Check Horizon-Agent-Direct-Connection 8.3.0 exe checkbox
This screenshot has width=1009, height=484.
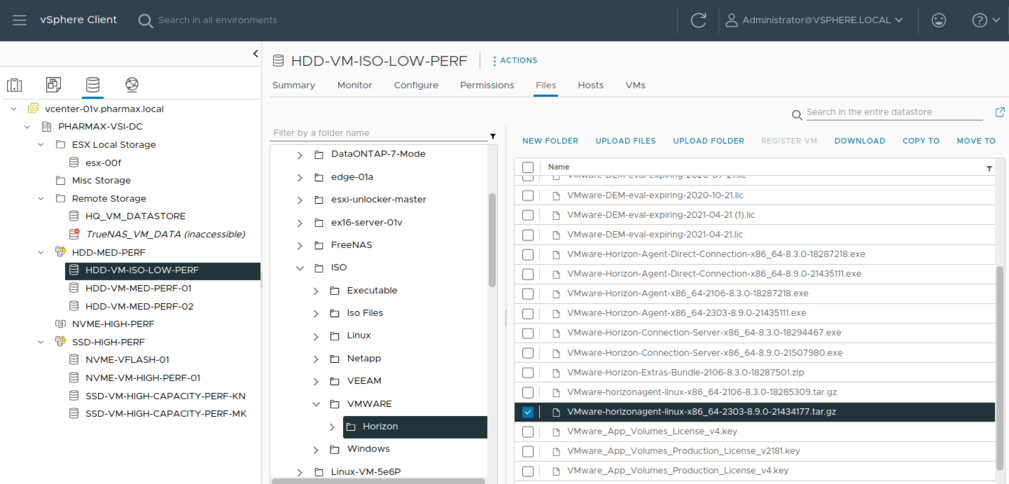(x=528, y=255)
